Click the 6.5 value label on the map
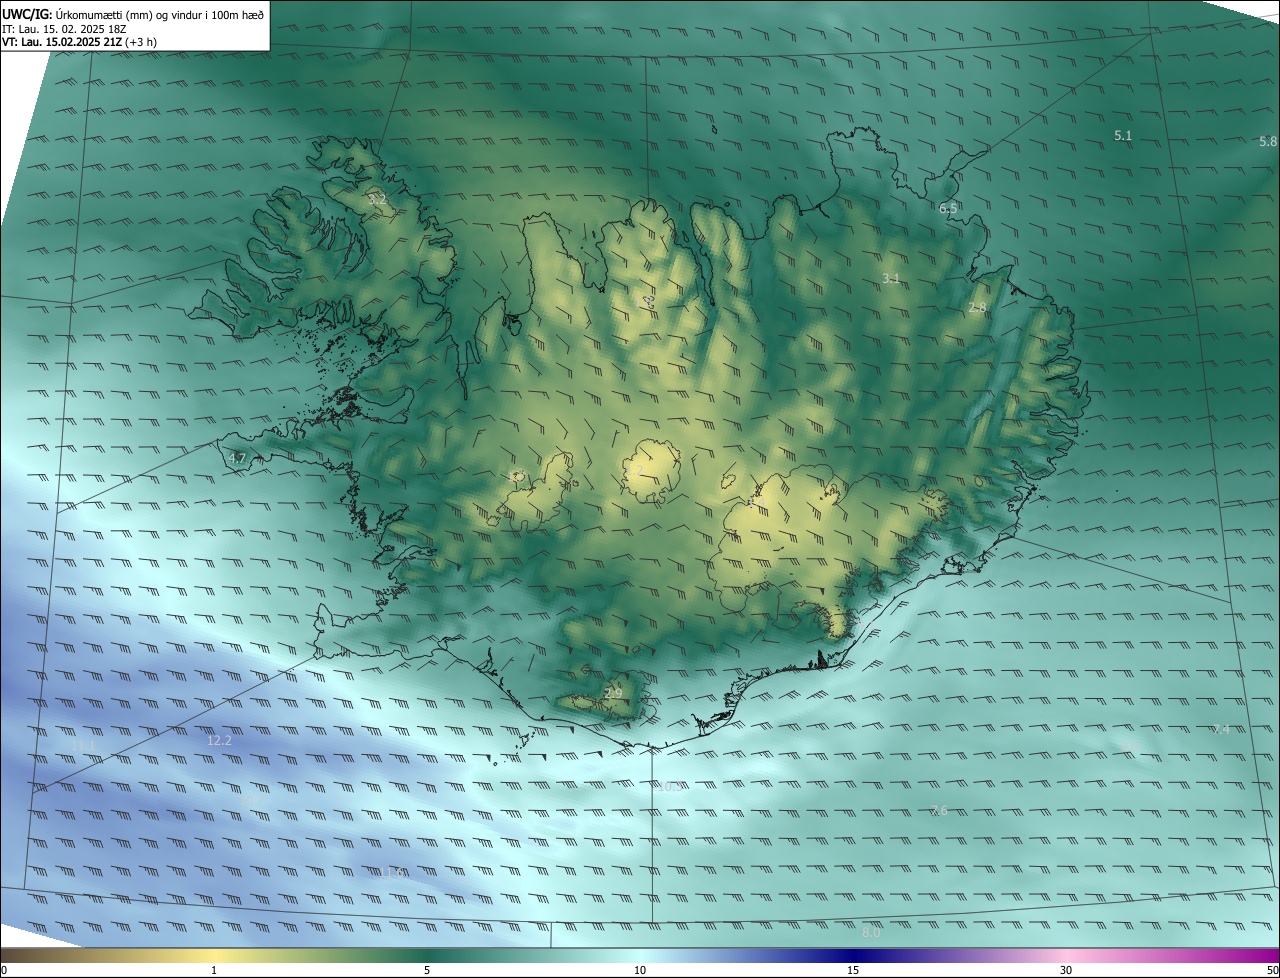Viewport: 1280px width, 978px height. point(948,208)
